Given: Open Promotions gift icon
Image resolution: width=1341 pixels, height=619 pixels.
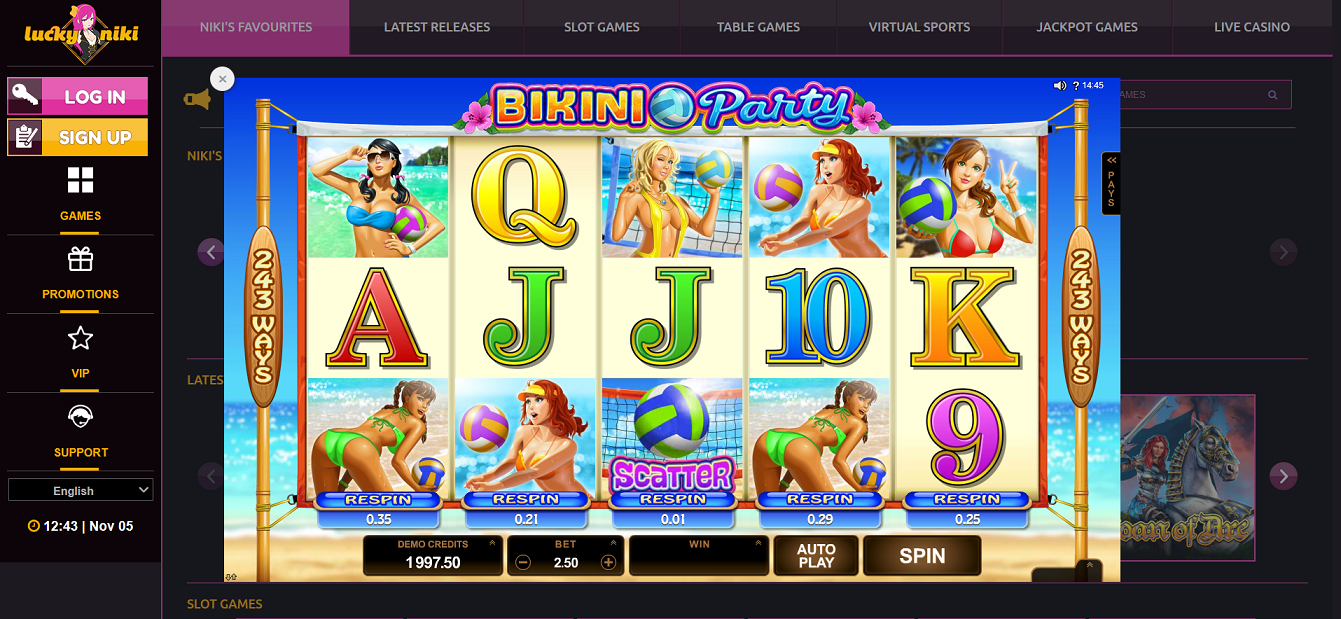Looking at the screenshot, I should (x=80, y=259).
